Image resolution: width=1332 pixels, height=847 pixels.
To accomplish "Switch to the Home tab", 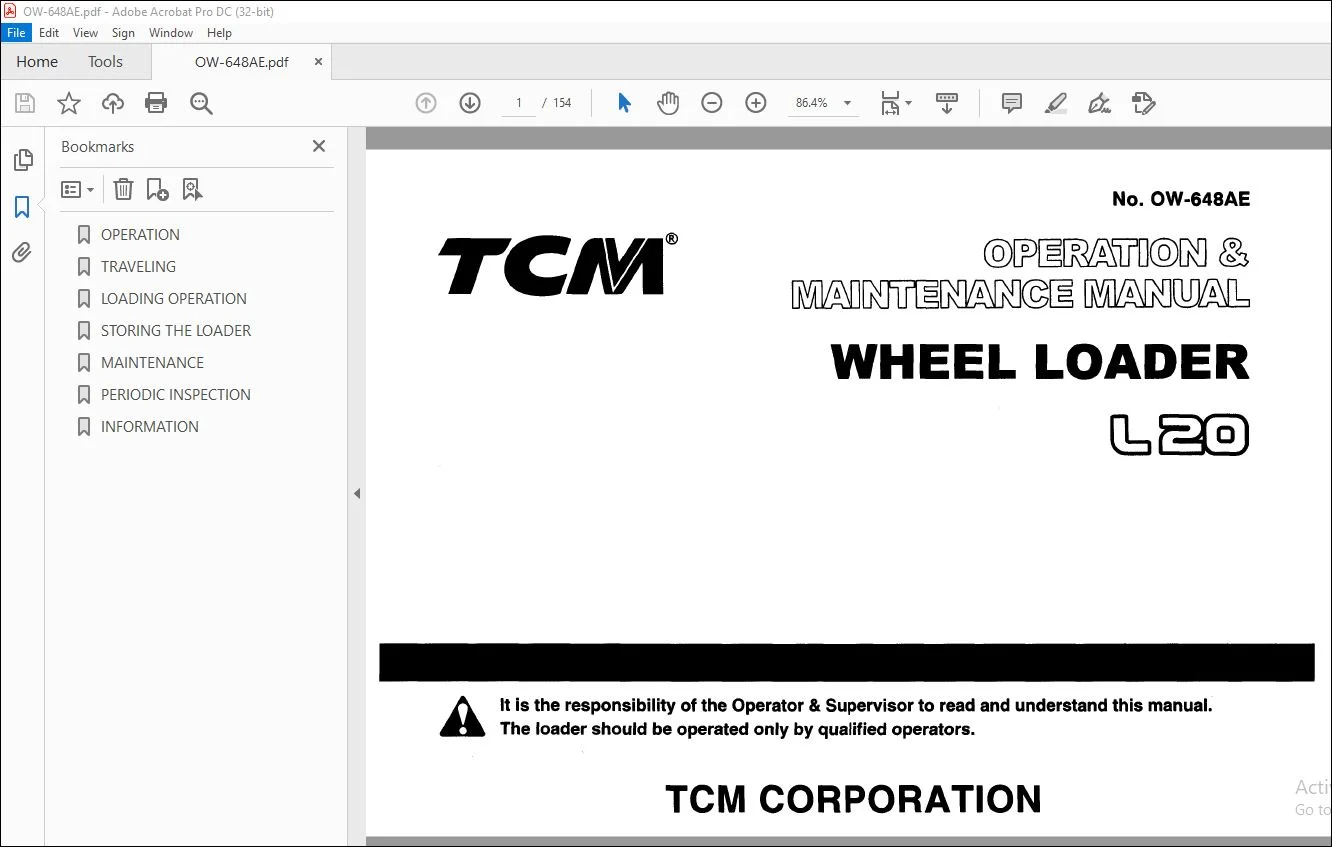I will click(x=37, y=62).
